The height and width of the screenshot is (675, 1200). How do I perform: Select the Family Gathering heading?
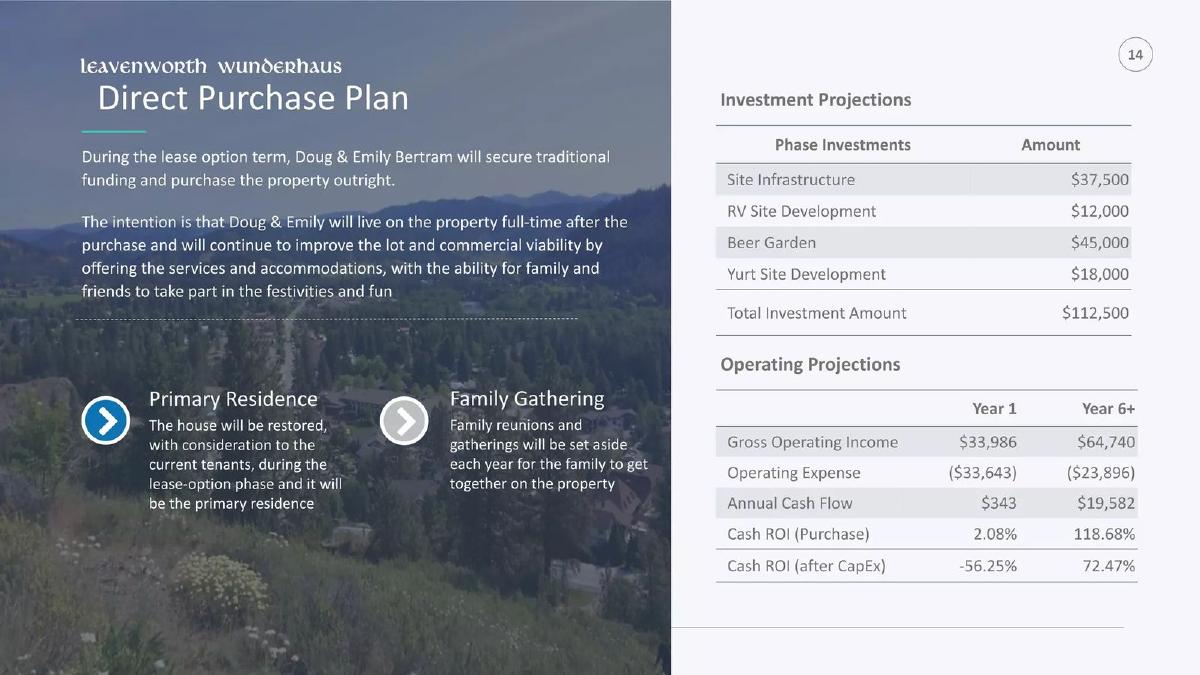pos(527,399)
